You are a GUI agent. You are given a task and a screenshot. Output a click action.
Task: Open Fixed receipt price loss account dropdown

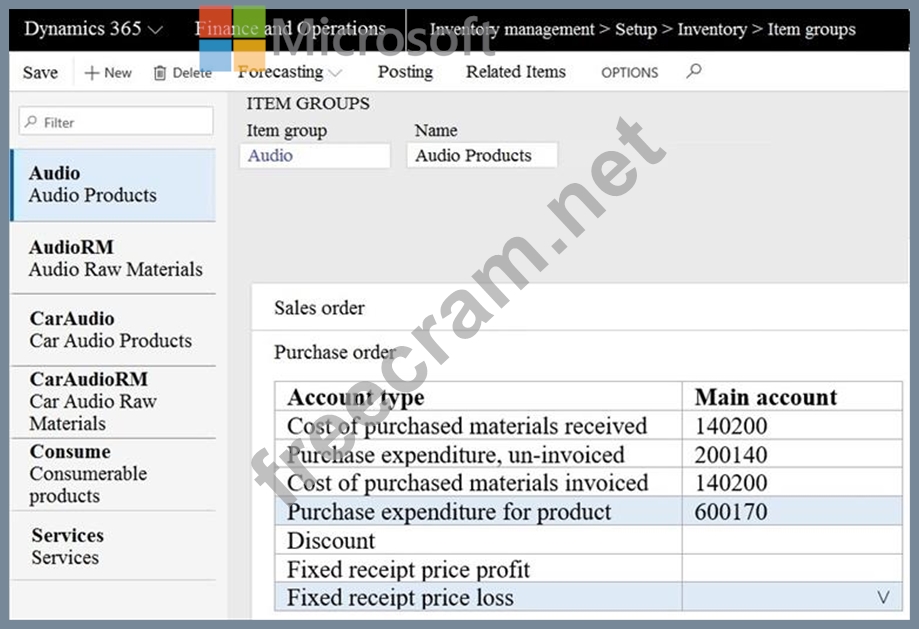882,597
